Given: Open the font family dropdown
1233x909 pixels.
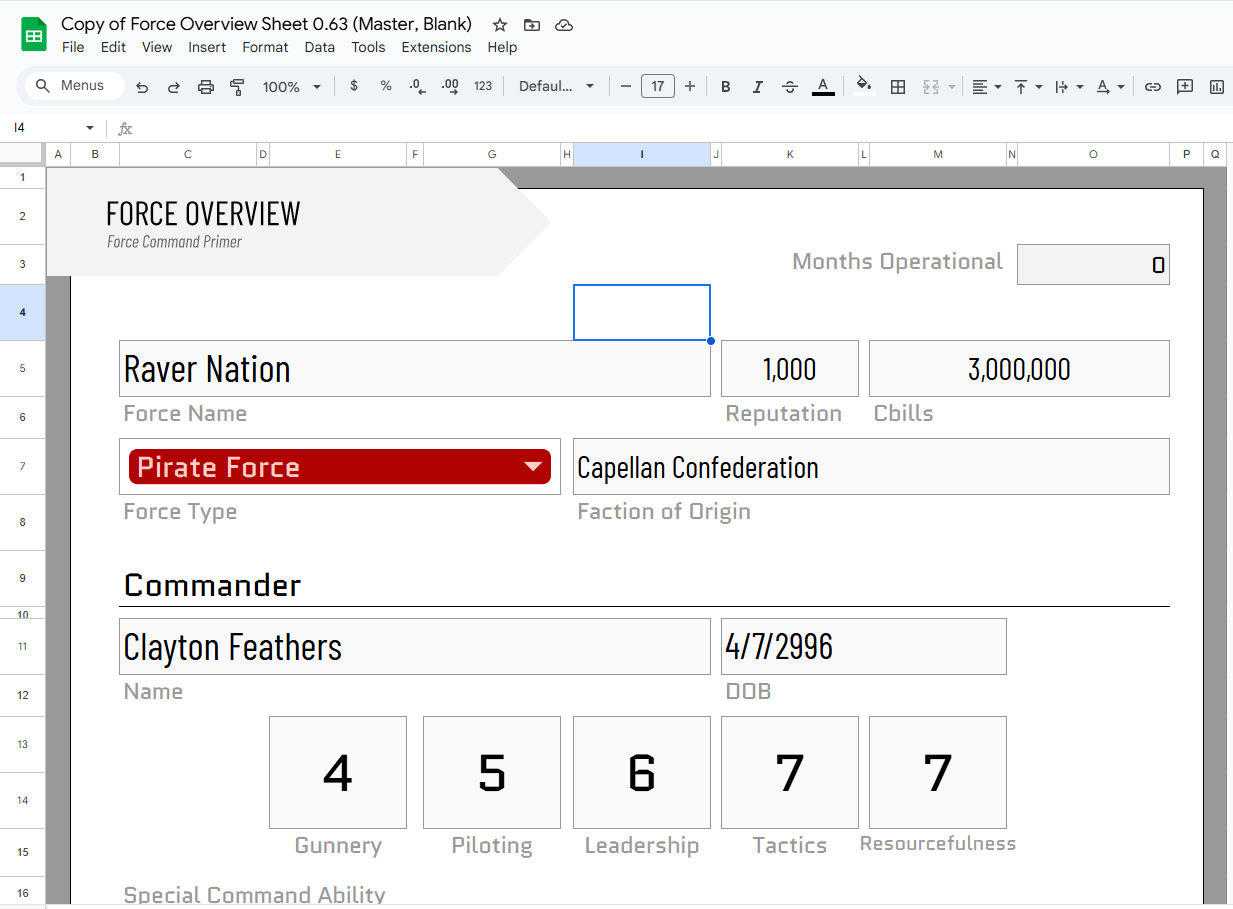Looking at the screenshot, I should [x=556, y=87].
